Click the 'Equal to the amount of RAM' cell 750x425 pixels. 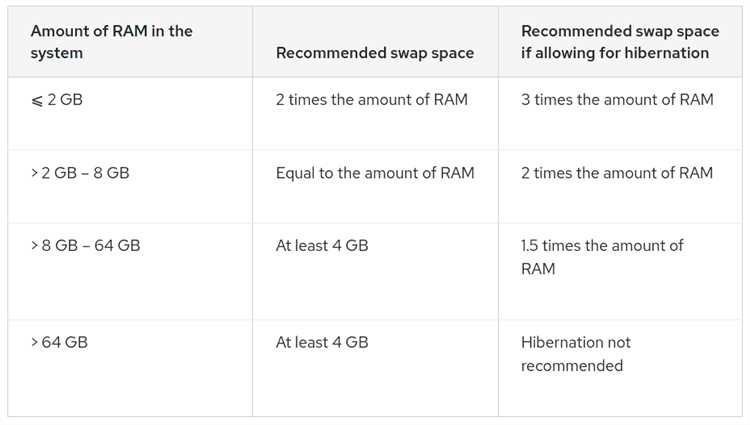click(x=375, y=173)
